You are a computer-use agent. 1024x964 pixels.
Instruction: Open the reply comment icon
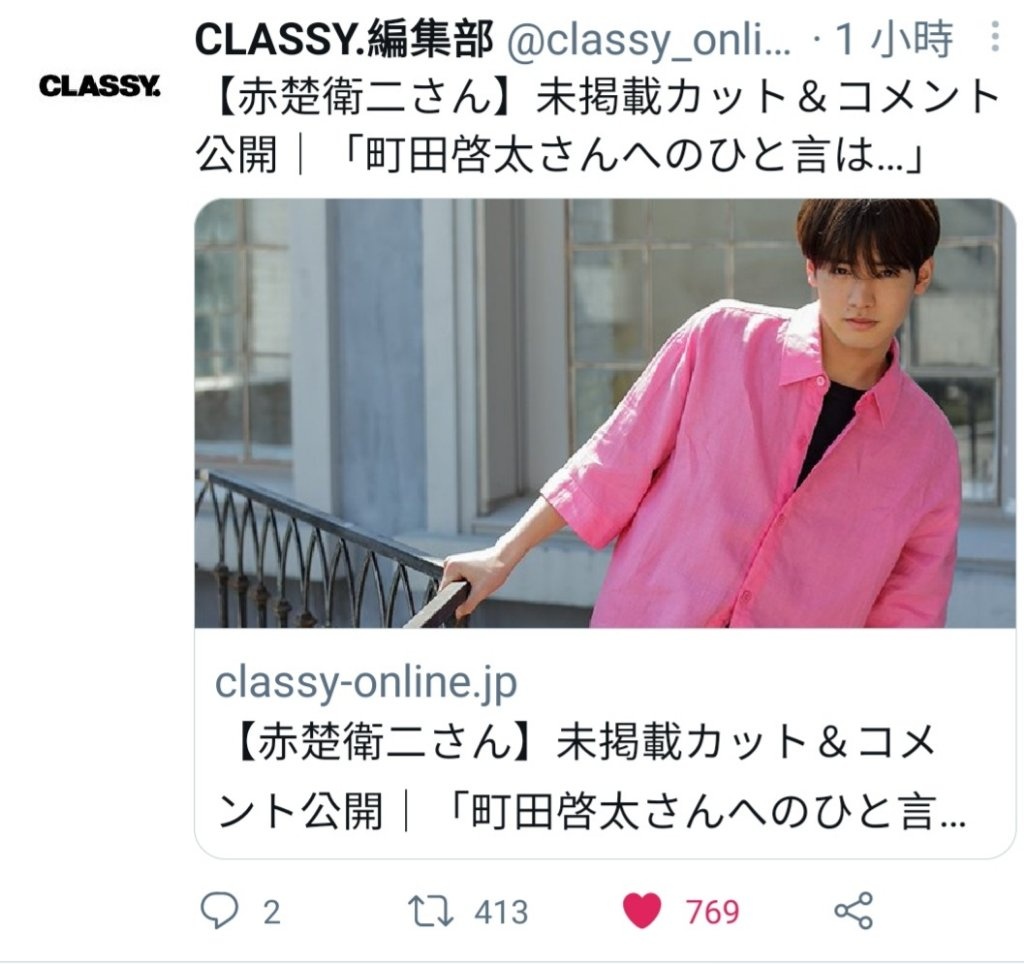pyautogui.click(x=219, y=910)
